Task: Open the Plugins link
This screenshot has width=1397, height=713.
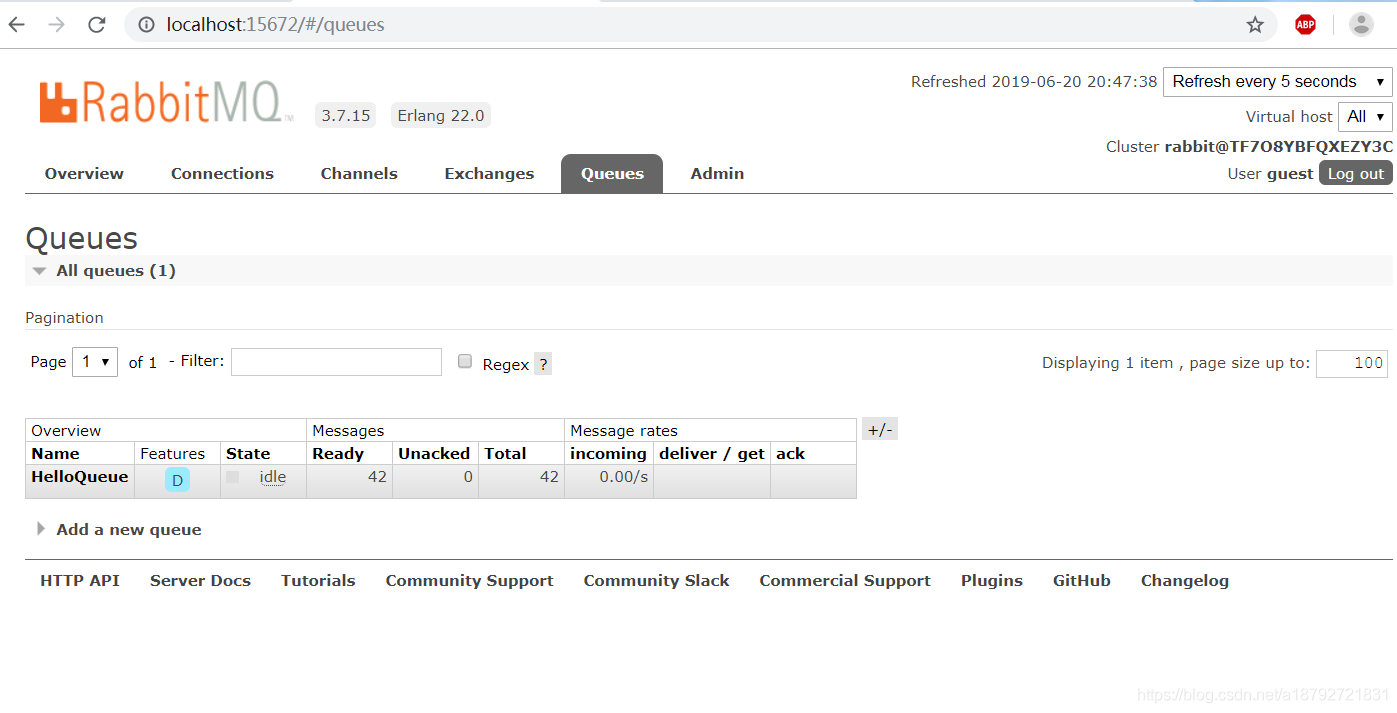Action: [992, 581]
